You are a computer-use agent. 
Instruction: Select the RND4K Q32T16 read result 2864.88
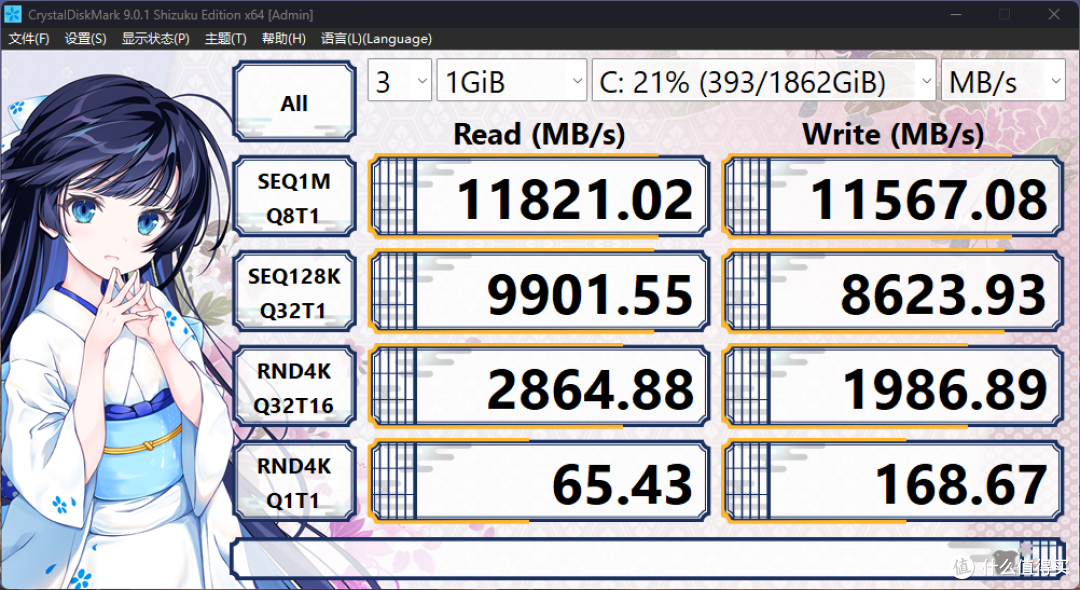pos(540,388)
